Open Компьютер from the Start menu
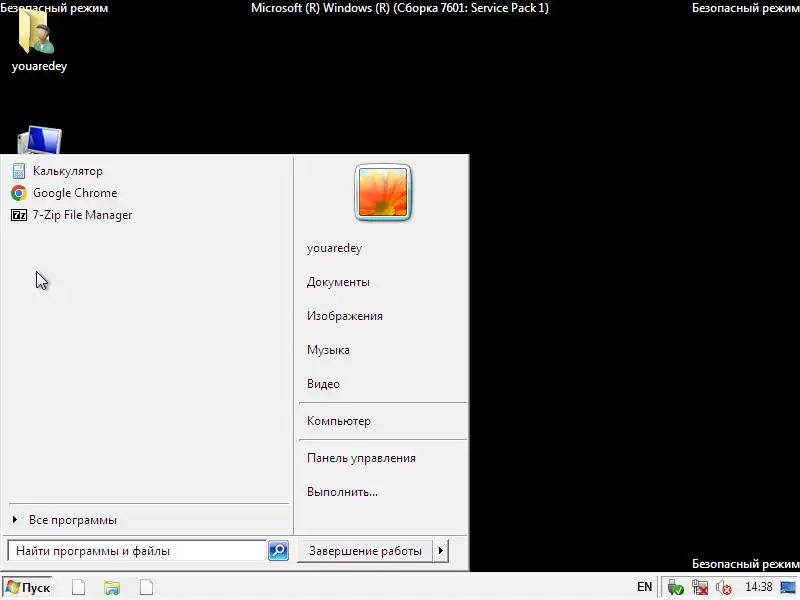 pyautogui.click(x=338, y=421)
